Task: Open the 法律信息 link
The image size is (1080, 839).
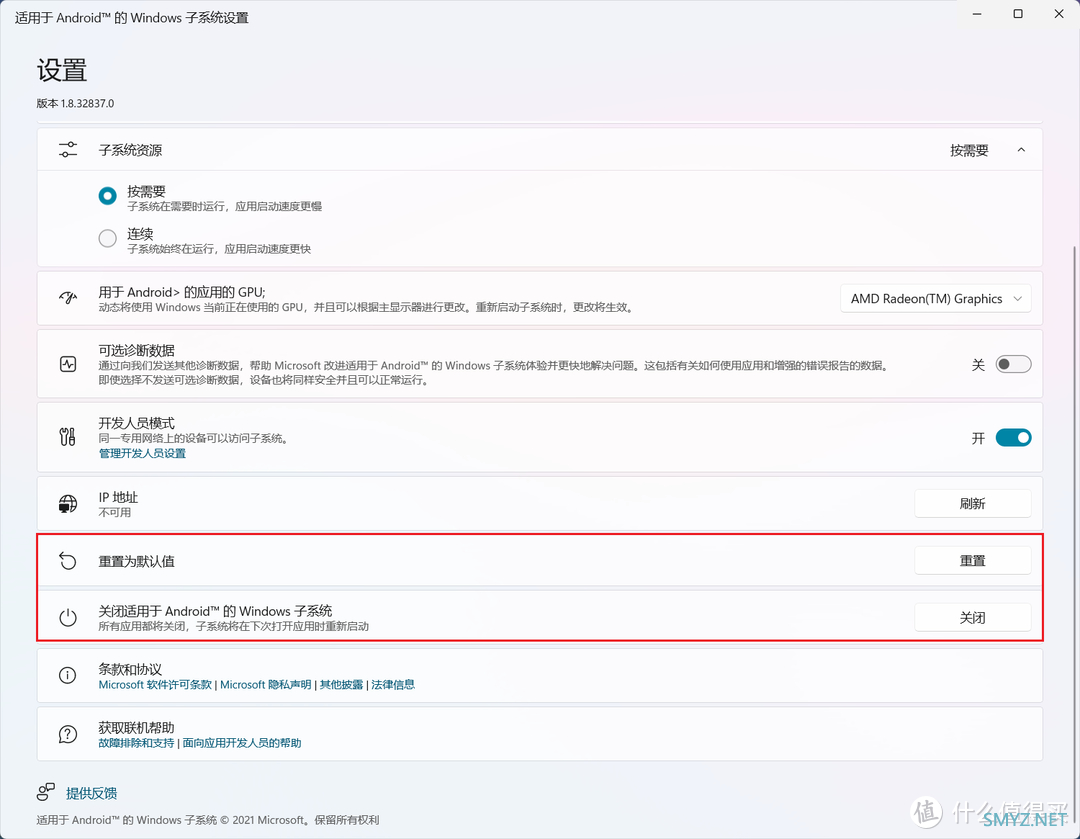Action: click(x=393, y=685)
